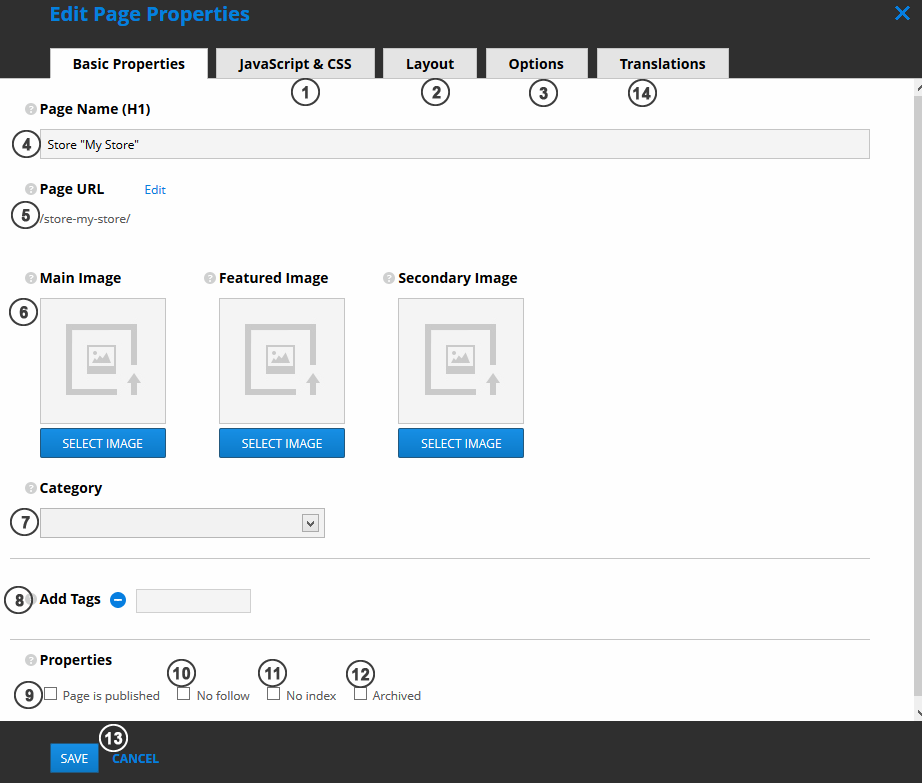Enable the Page is published checkbox
Image resolution: width=922 pixels, height=783 pixels.
click(x=51, y=694)
